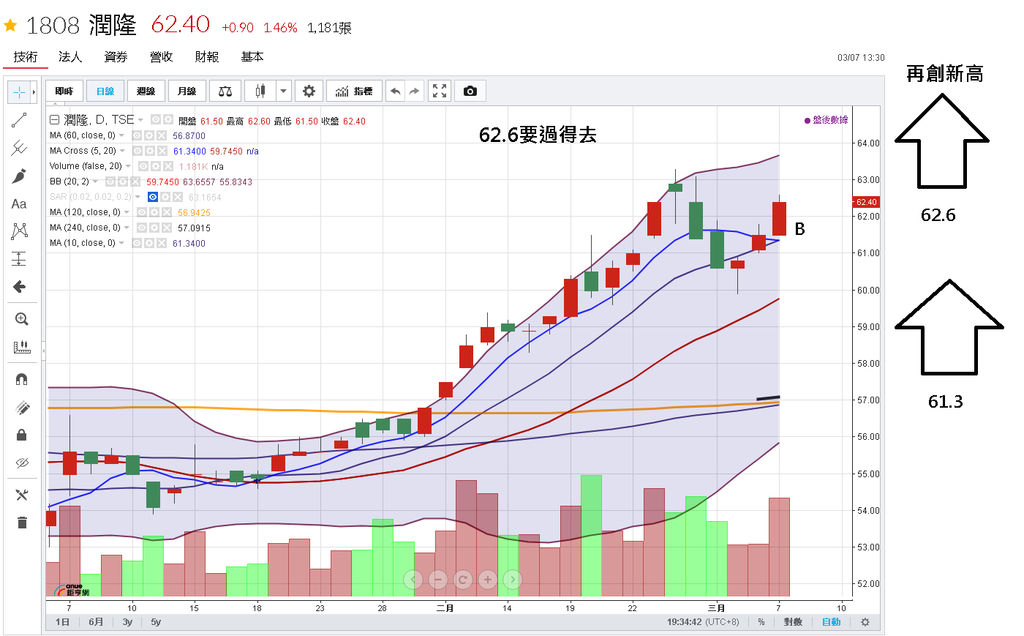Image resolution: width=1024 pixels, height=636 pixels.
Task: Remove the MA (240, close, 0) indicator
Action: click(x=167, y=228)
